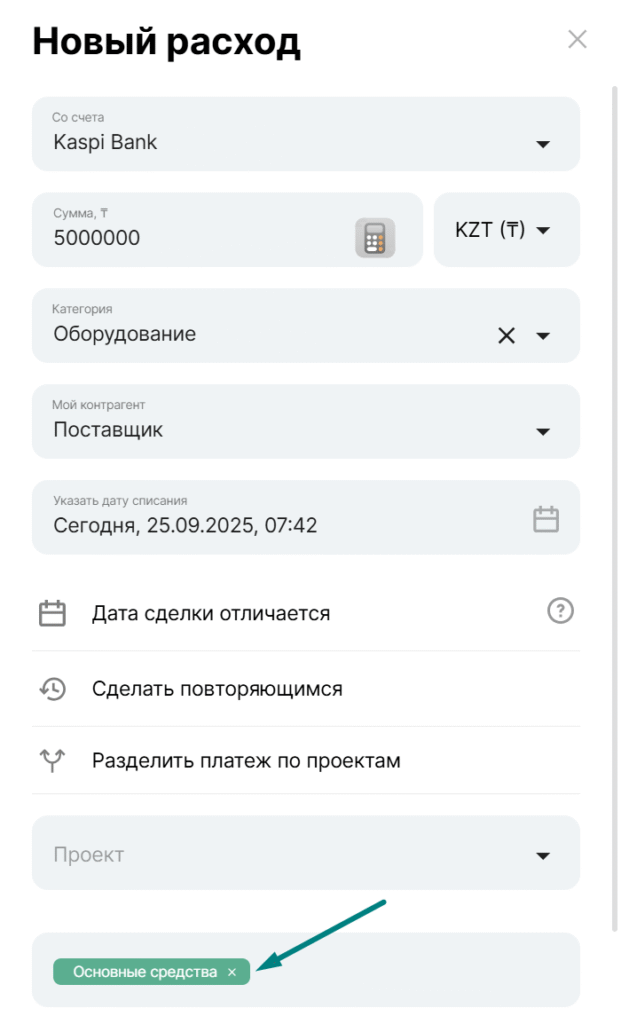Clear the Оборудование category selection
621x1024 pixels.
tap(507, 335)
